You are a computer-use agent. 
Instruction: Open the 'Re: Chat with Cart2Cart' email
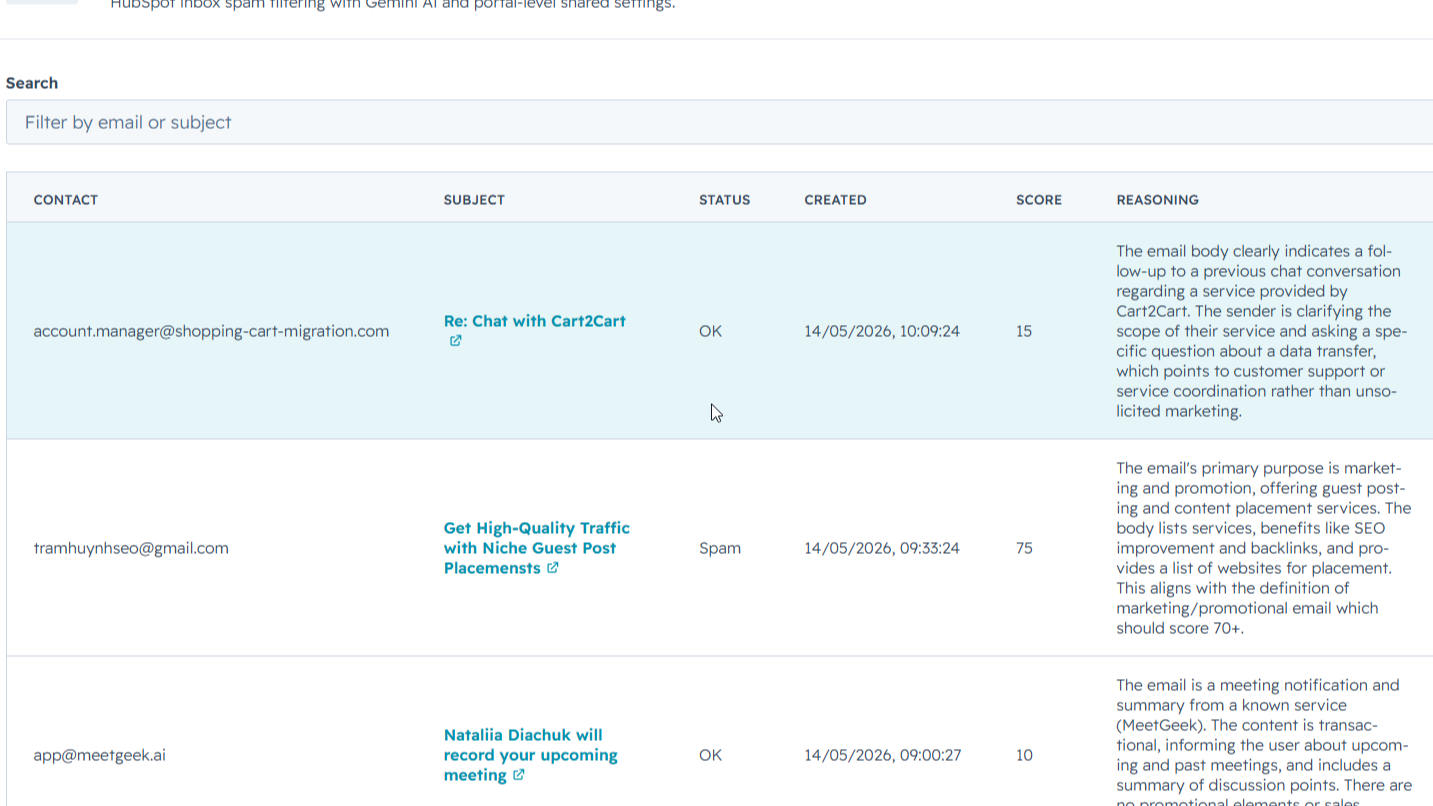(535, 321)
